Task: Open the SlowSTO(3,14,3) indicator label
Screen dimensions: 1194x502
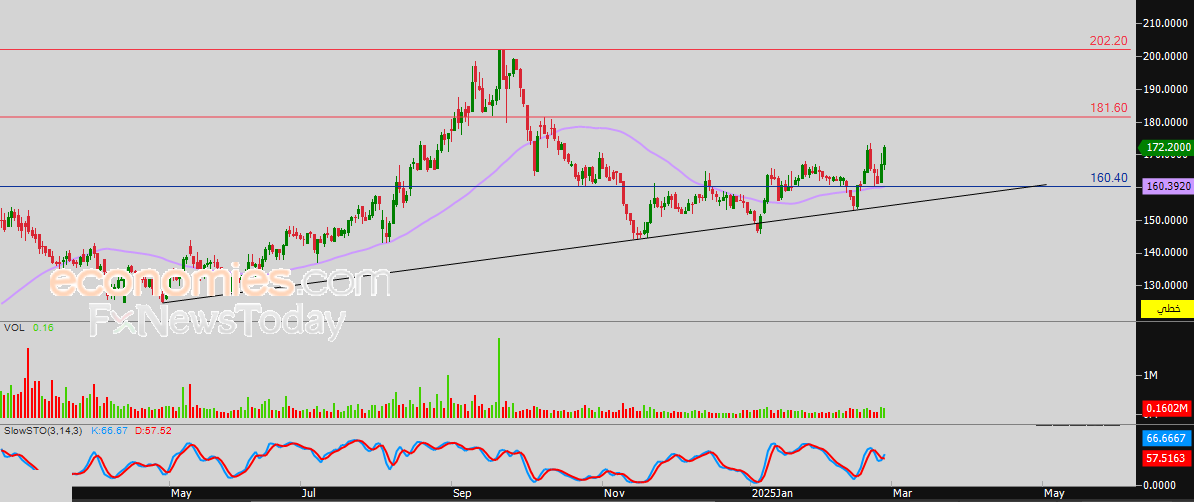Action: (43, 431)
